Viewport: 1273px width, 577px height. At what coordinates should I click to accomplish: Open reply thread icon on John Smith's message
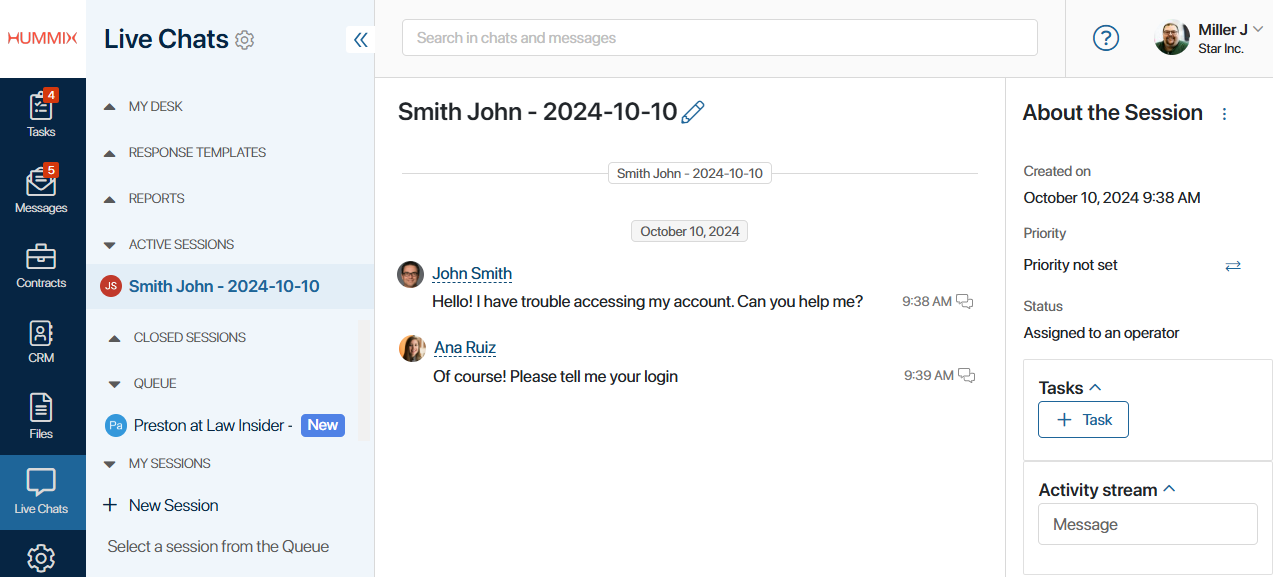coord(965,301)
